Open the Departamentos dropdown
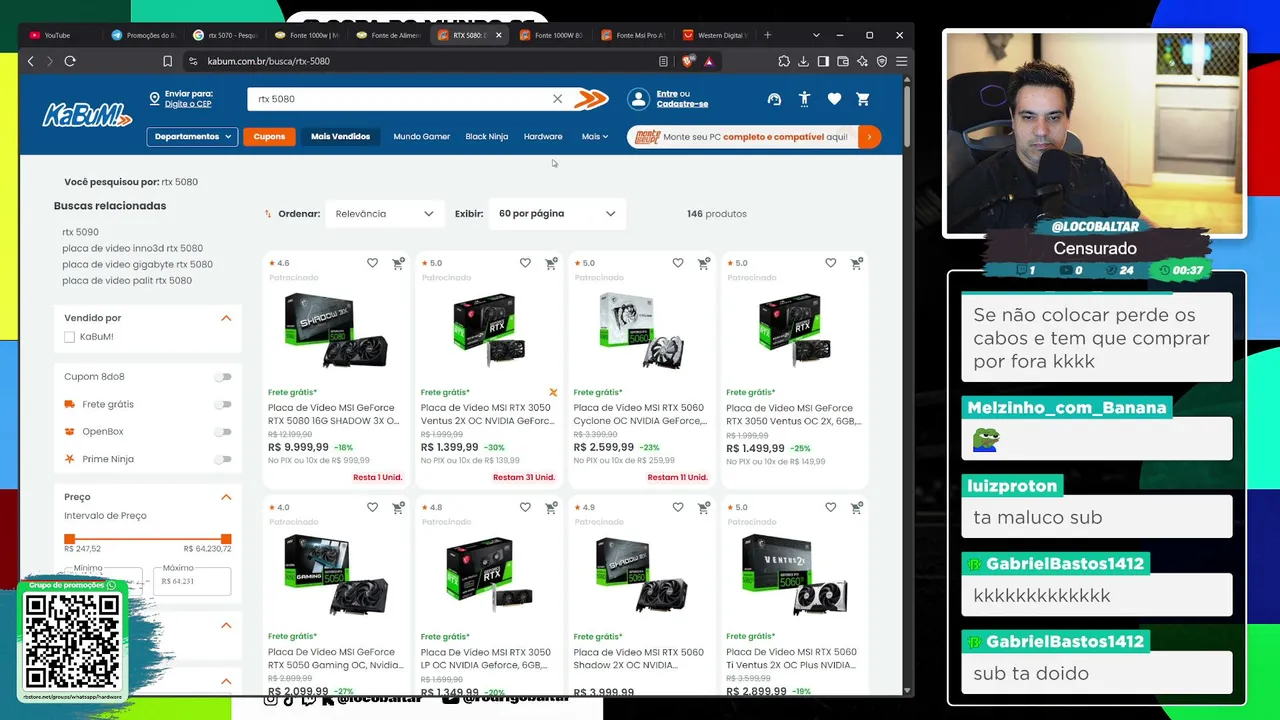Screen dimensions: 1280x720 (192, 136)
